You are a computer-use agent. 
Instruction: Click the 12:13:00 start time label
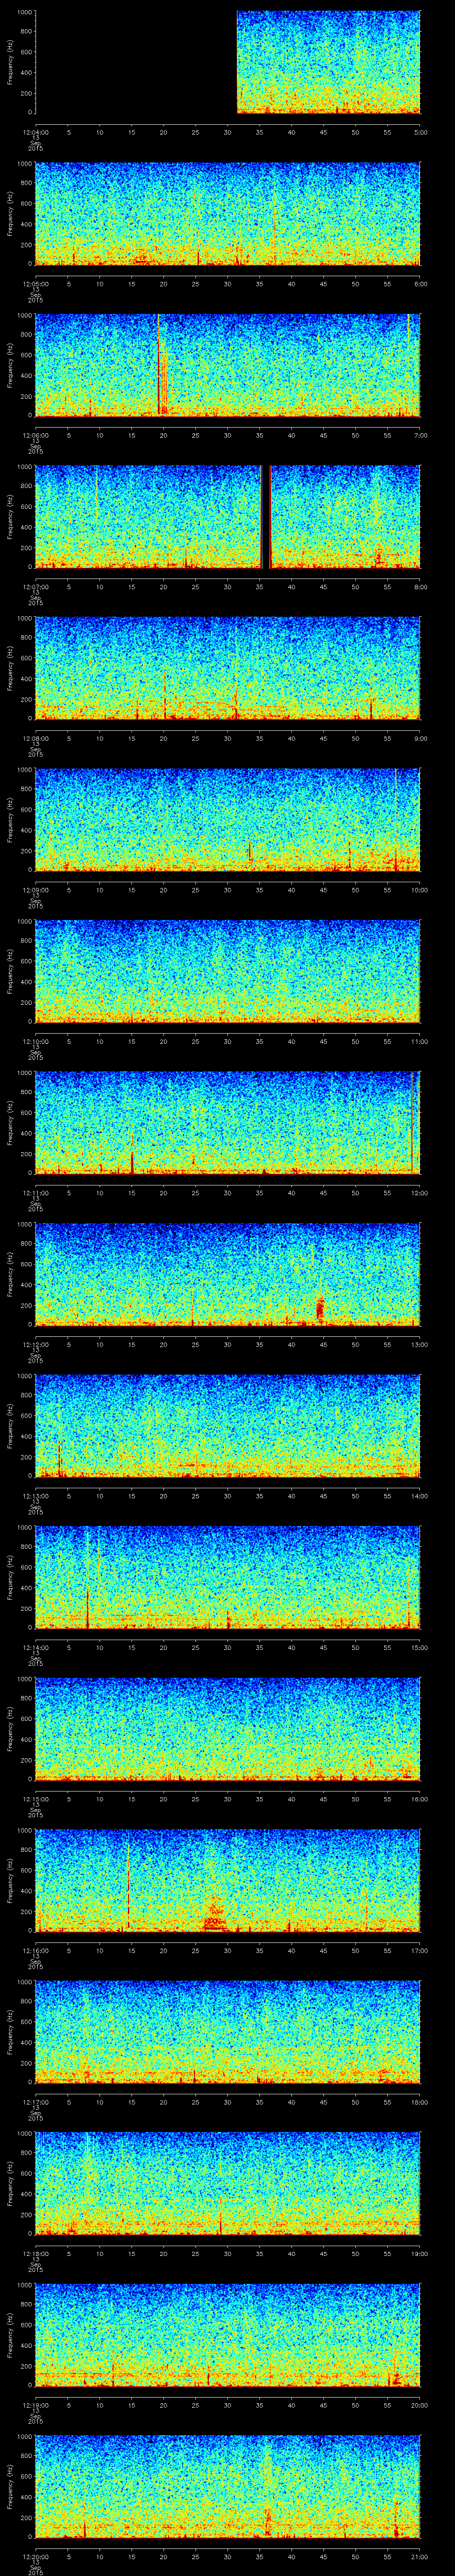35,1495
